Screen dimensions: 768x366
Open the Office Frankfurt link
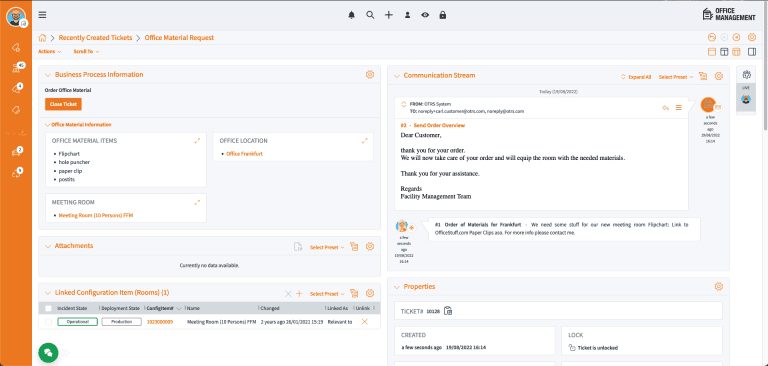[x=244, y=154]
